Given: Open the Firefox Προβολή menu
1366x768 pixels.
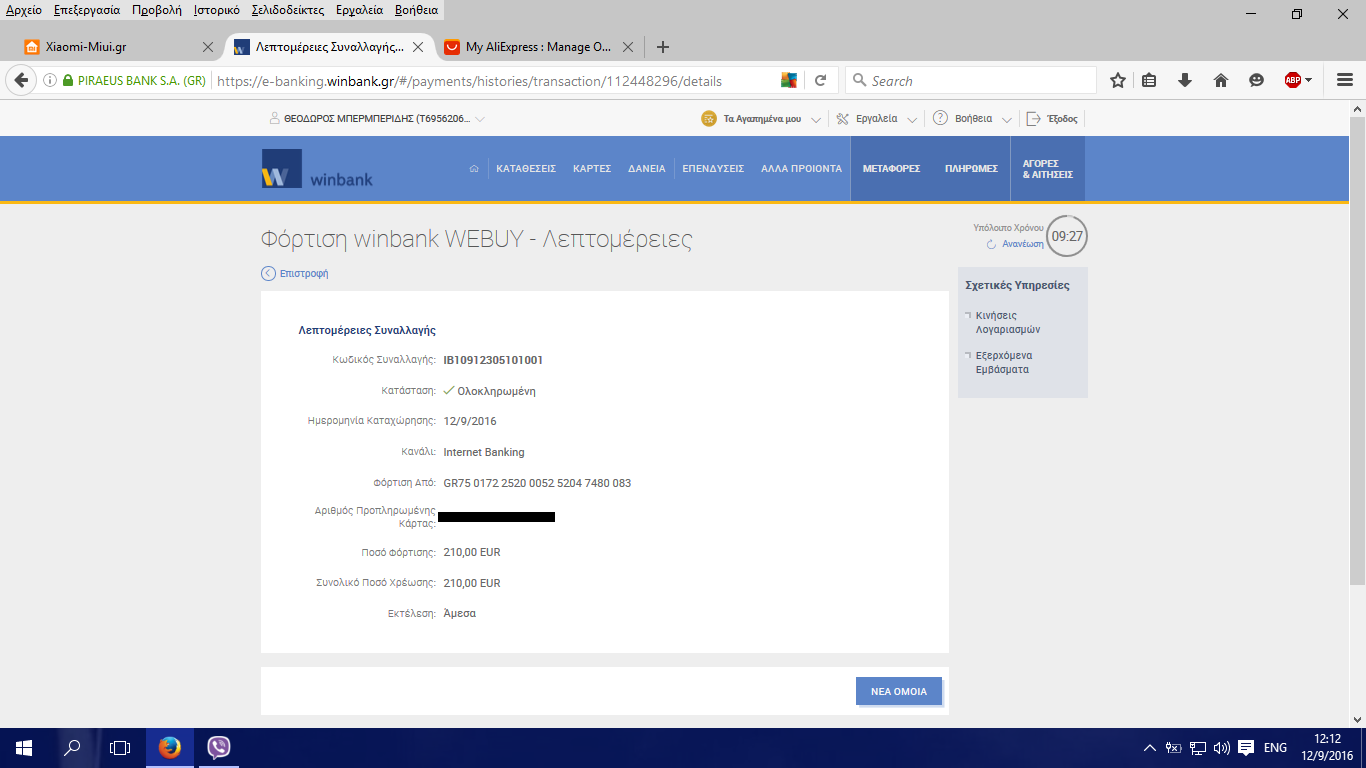Looking at the screenshot, I should click(157, 10).
